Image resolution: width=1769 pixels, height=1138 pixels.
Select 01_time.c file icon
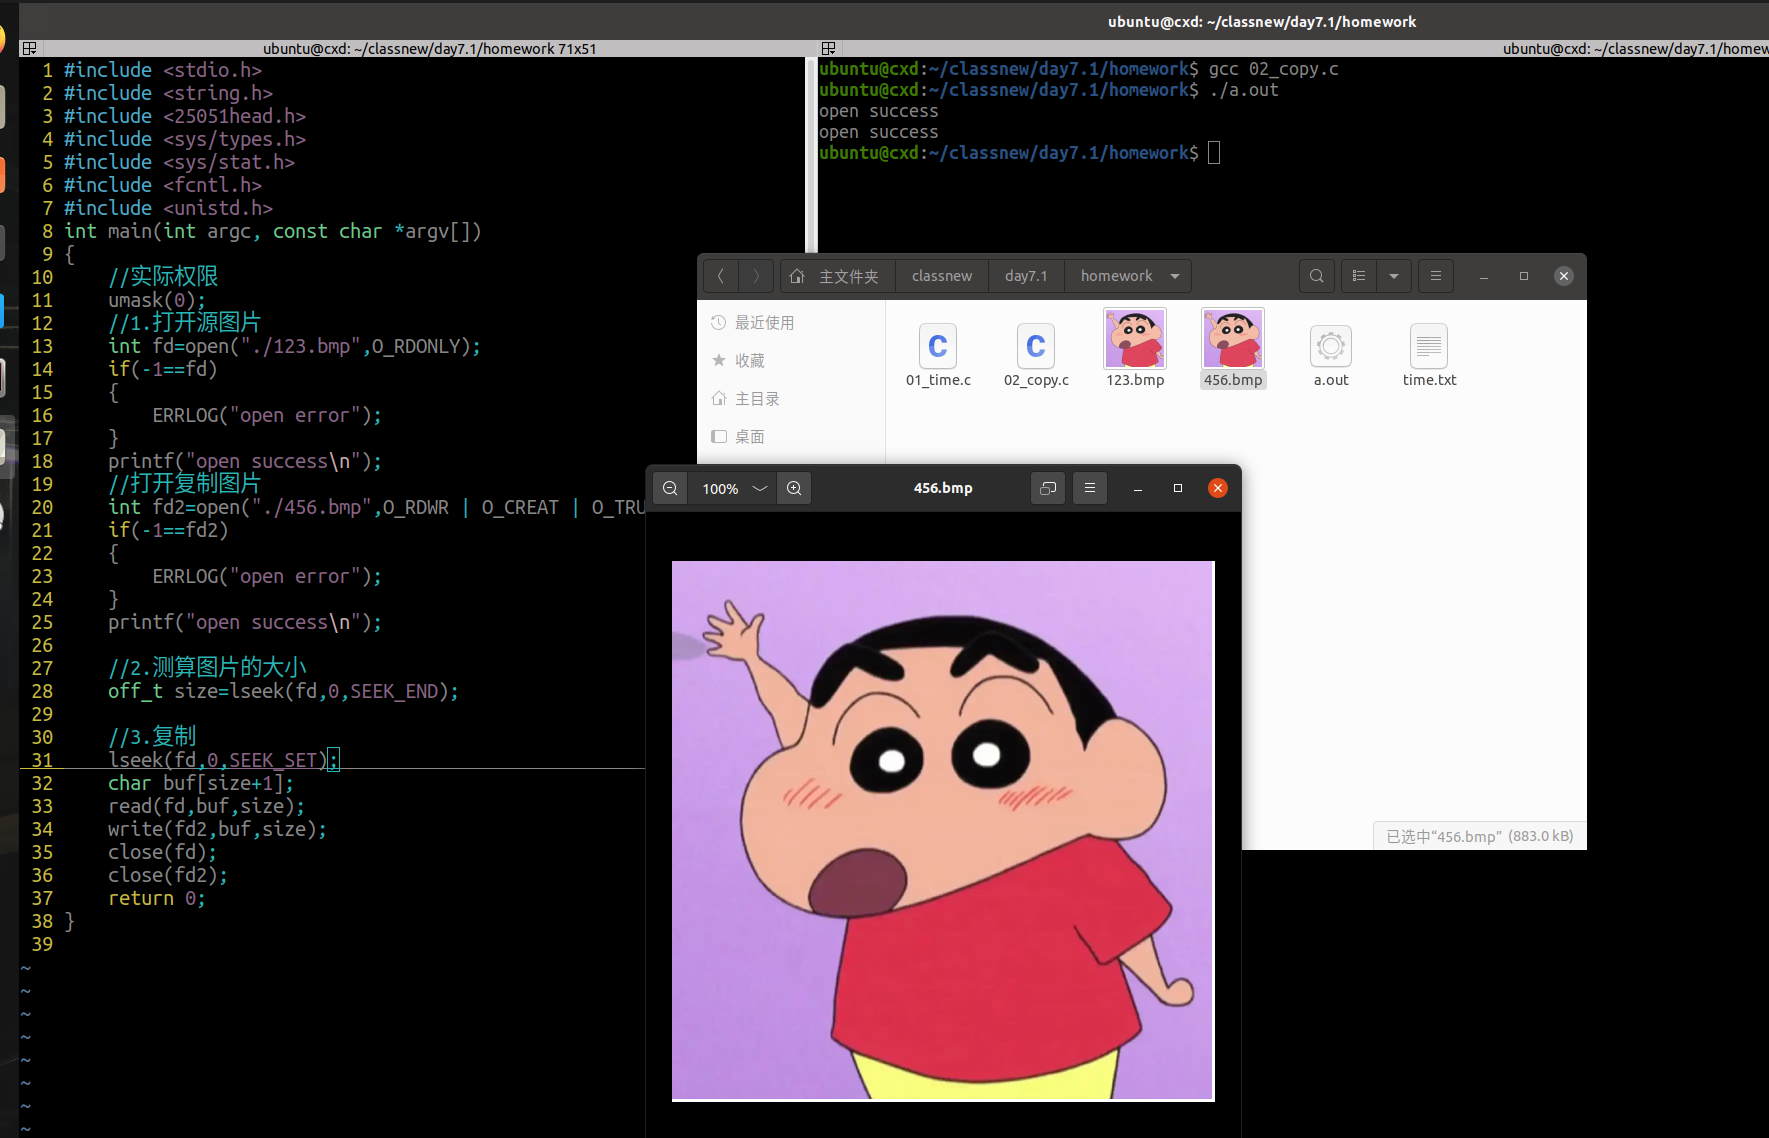[x=938, y=346]
